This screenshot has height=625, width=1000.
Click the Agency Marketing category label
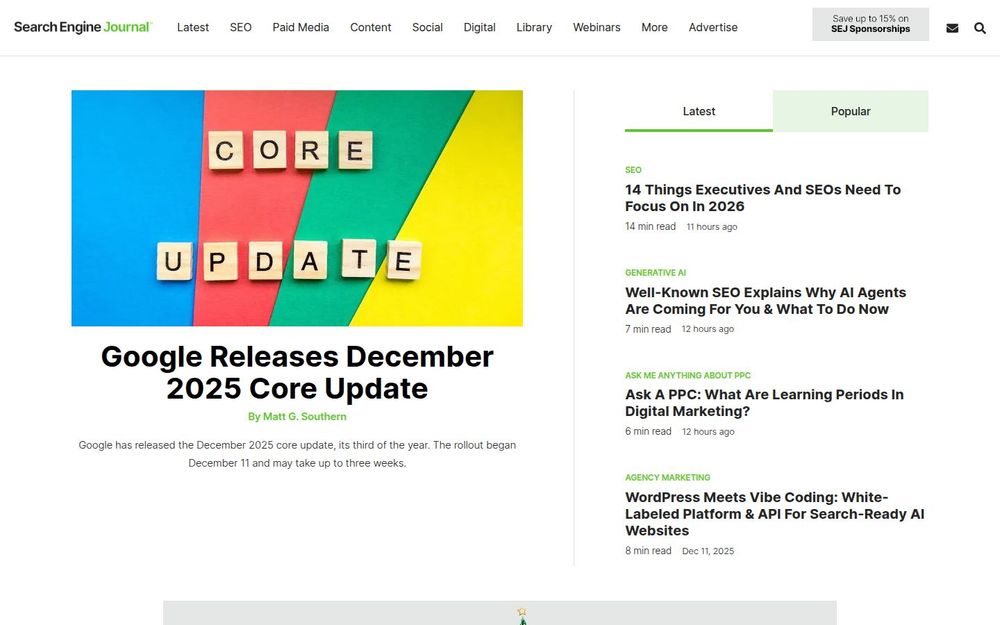(668, 478)
